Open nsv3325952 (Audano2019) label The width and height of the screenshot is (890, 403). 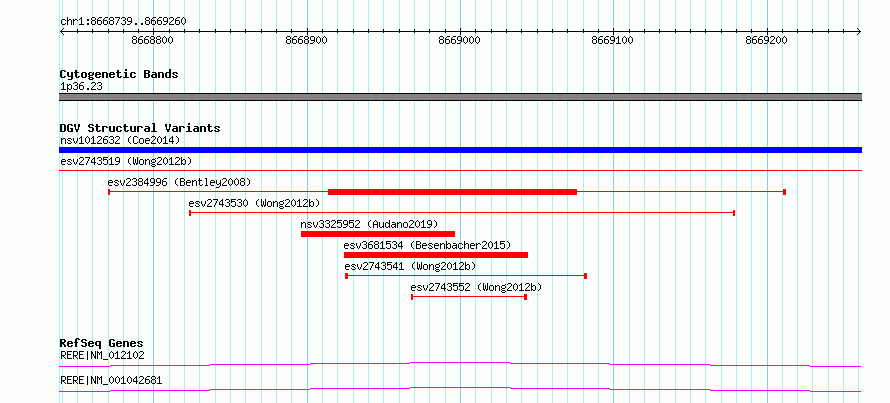pos(370,224)
